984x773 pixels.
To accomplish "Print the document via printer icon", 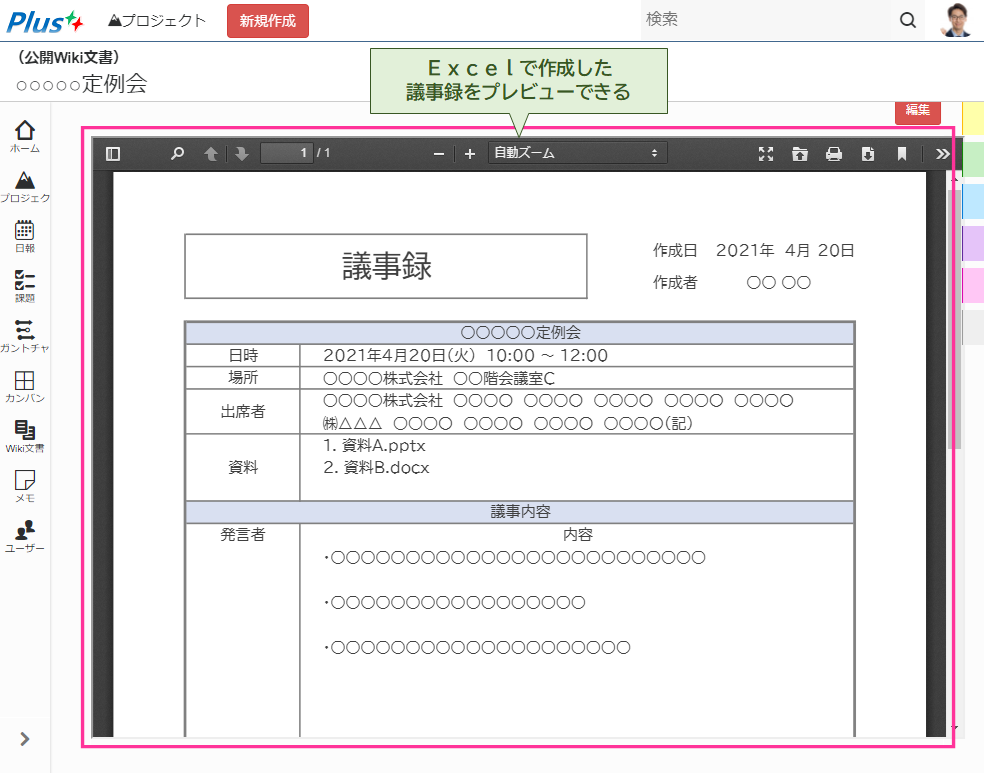I will [833, 154].
